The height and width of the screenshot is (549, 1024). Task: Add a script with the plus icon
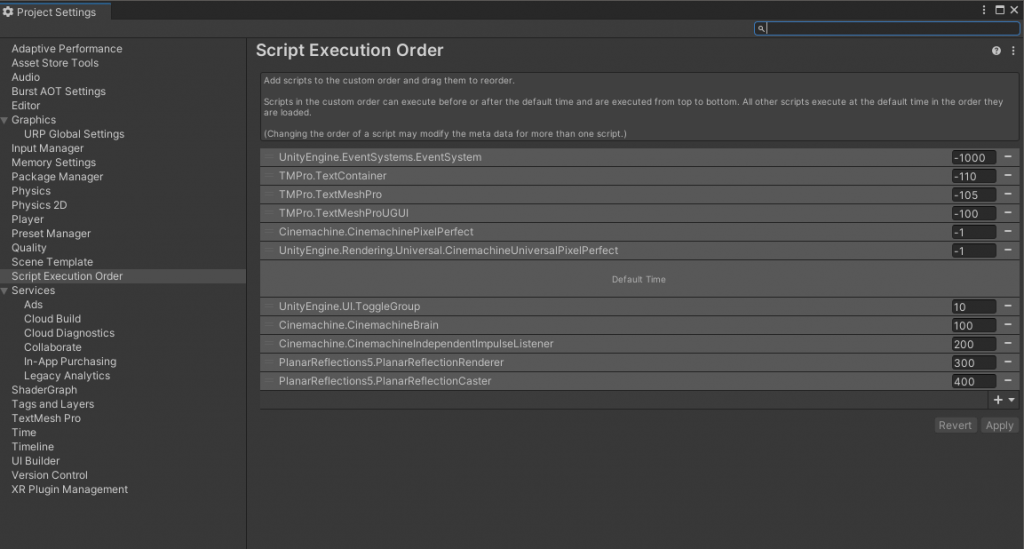tap(998, 400)
